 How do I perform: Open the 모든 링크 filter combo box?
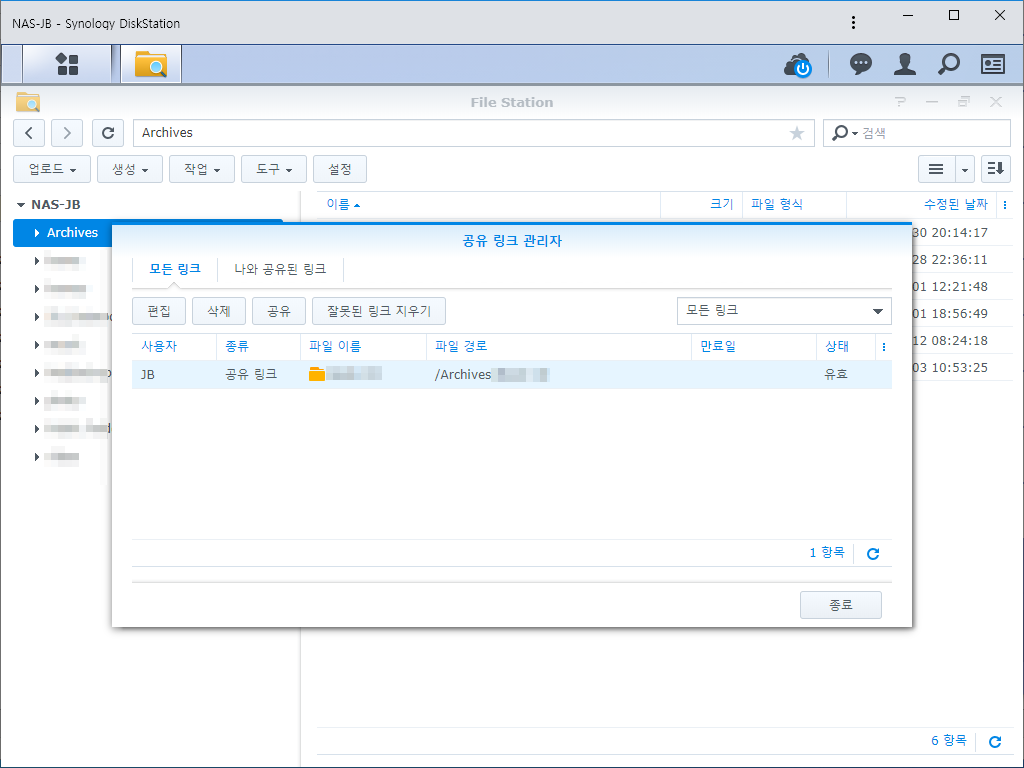pyautogui.click(x=784, y=311)
